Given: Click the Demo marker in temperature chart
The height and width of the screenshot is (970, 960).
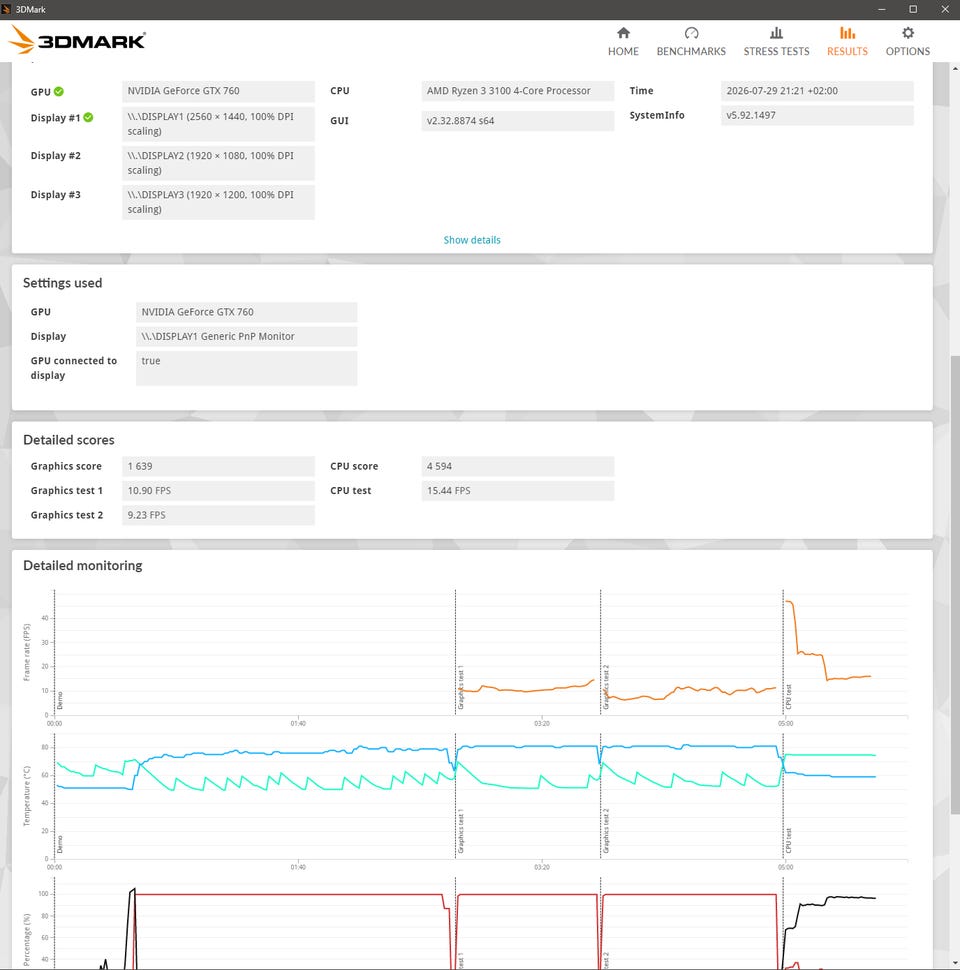Looking at the screenshot, I should click(59, 844).
